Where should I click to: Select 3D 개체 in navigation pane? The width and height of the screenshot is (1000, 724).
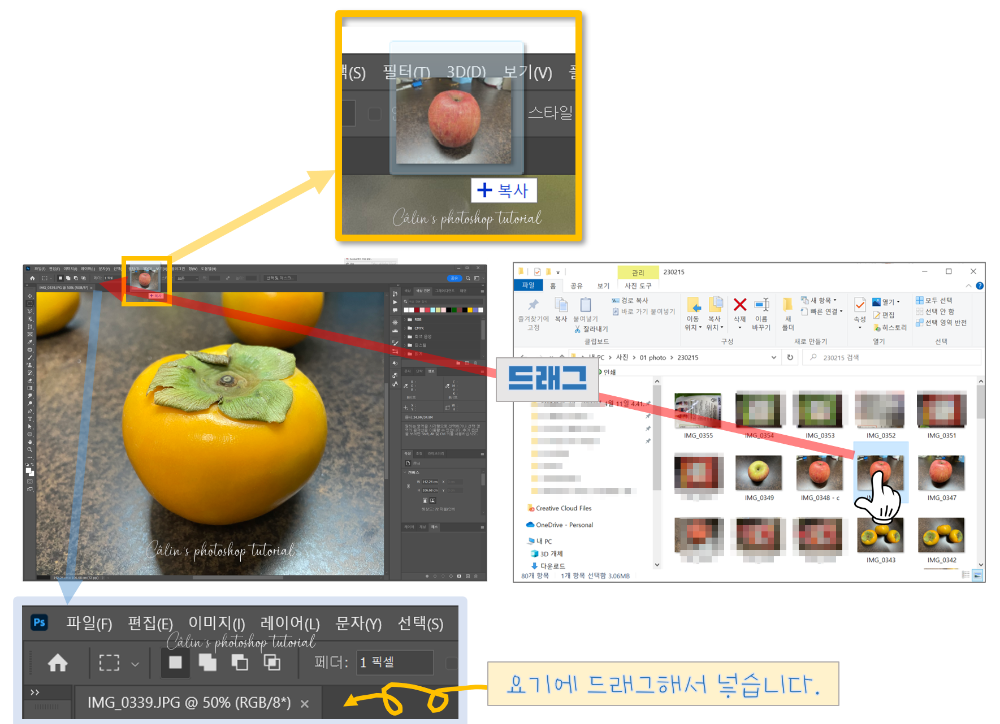(547, 554)
